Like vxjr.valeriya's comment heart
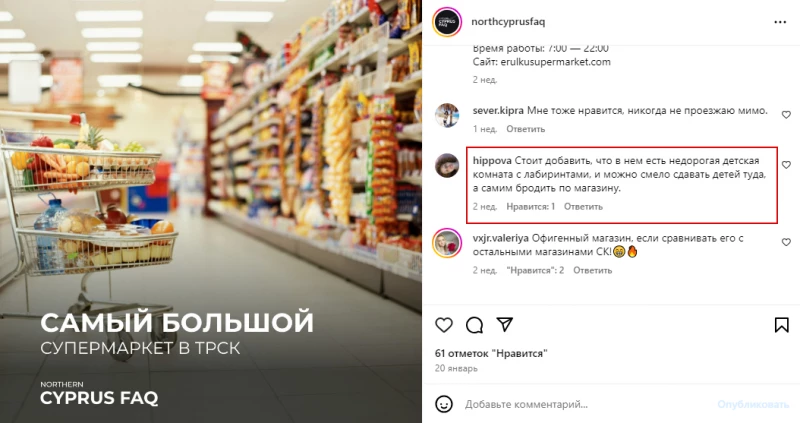Screen dimensions: 800x423 (x=786, y=242)
